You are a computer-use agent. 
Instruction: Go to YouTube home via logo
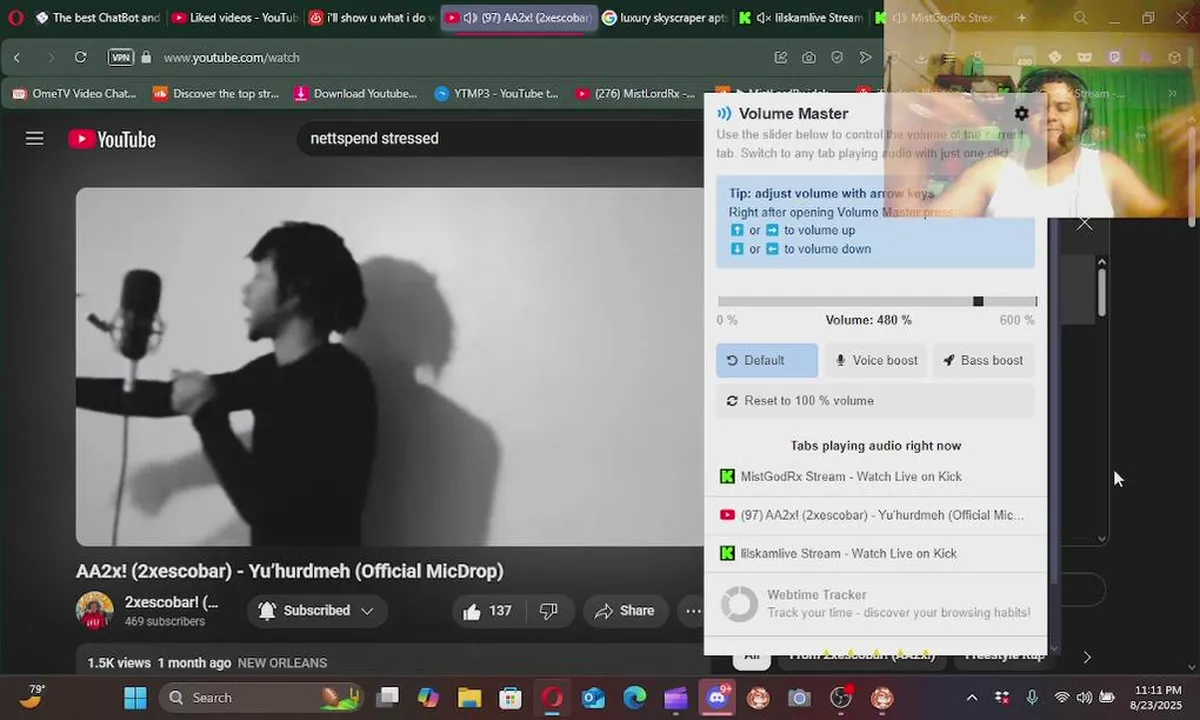click(x=112, y=139)
